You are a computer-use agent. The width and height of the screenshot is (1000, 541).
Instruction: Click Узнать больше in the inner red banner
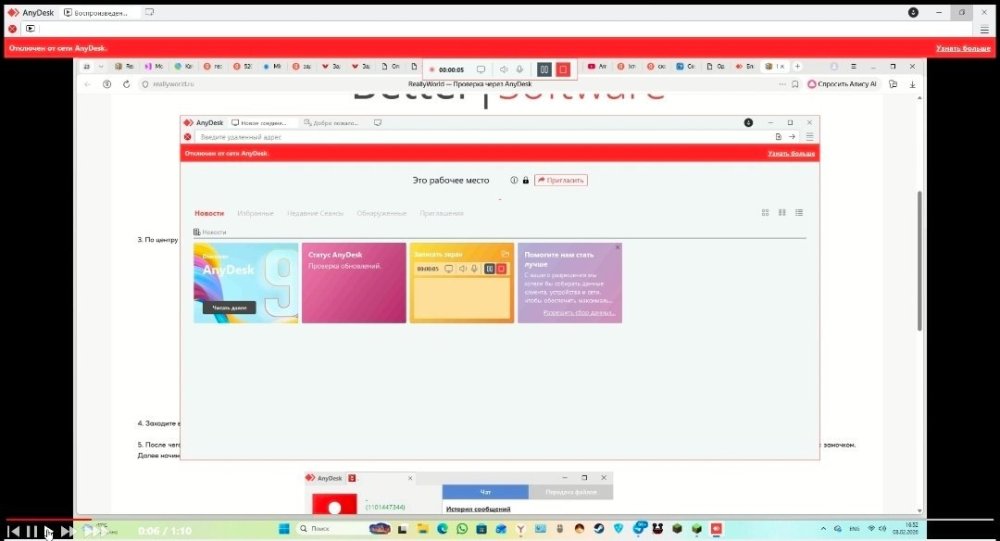pyautogui.click(x=791, y=154)
